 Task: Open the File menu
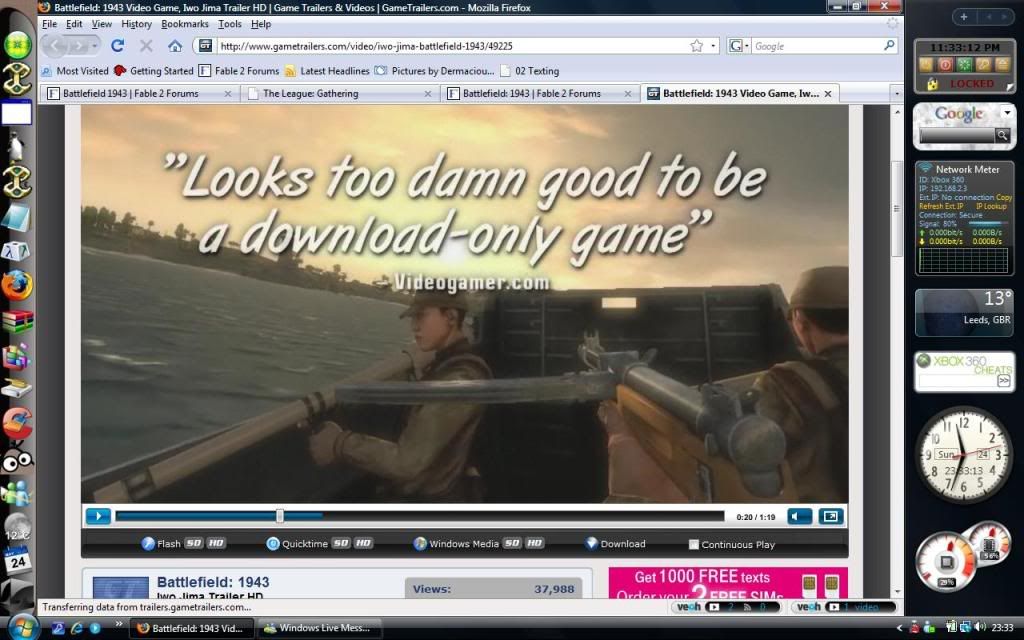click(x=49, y=24)
